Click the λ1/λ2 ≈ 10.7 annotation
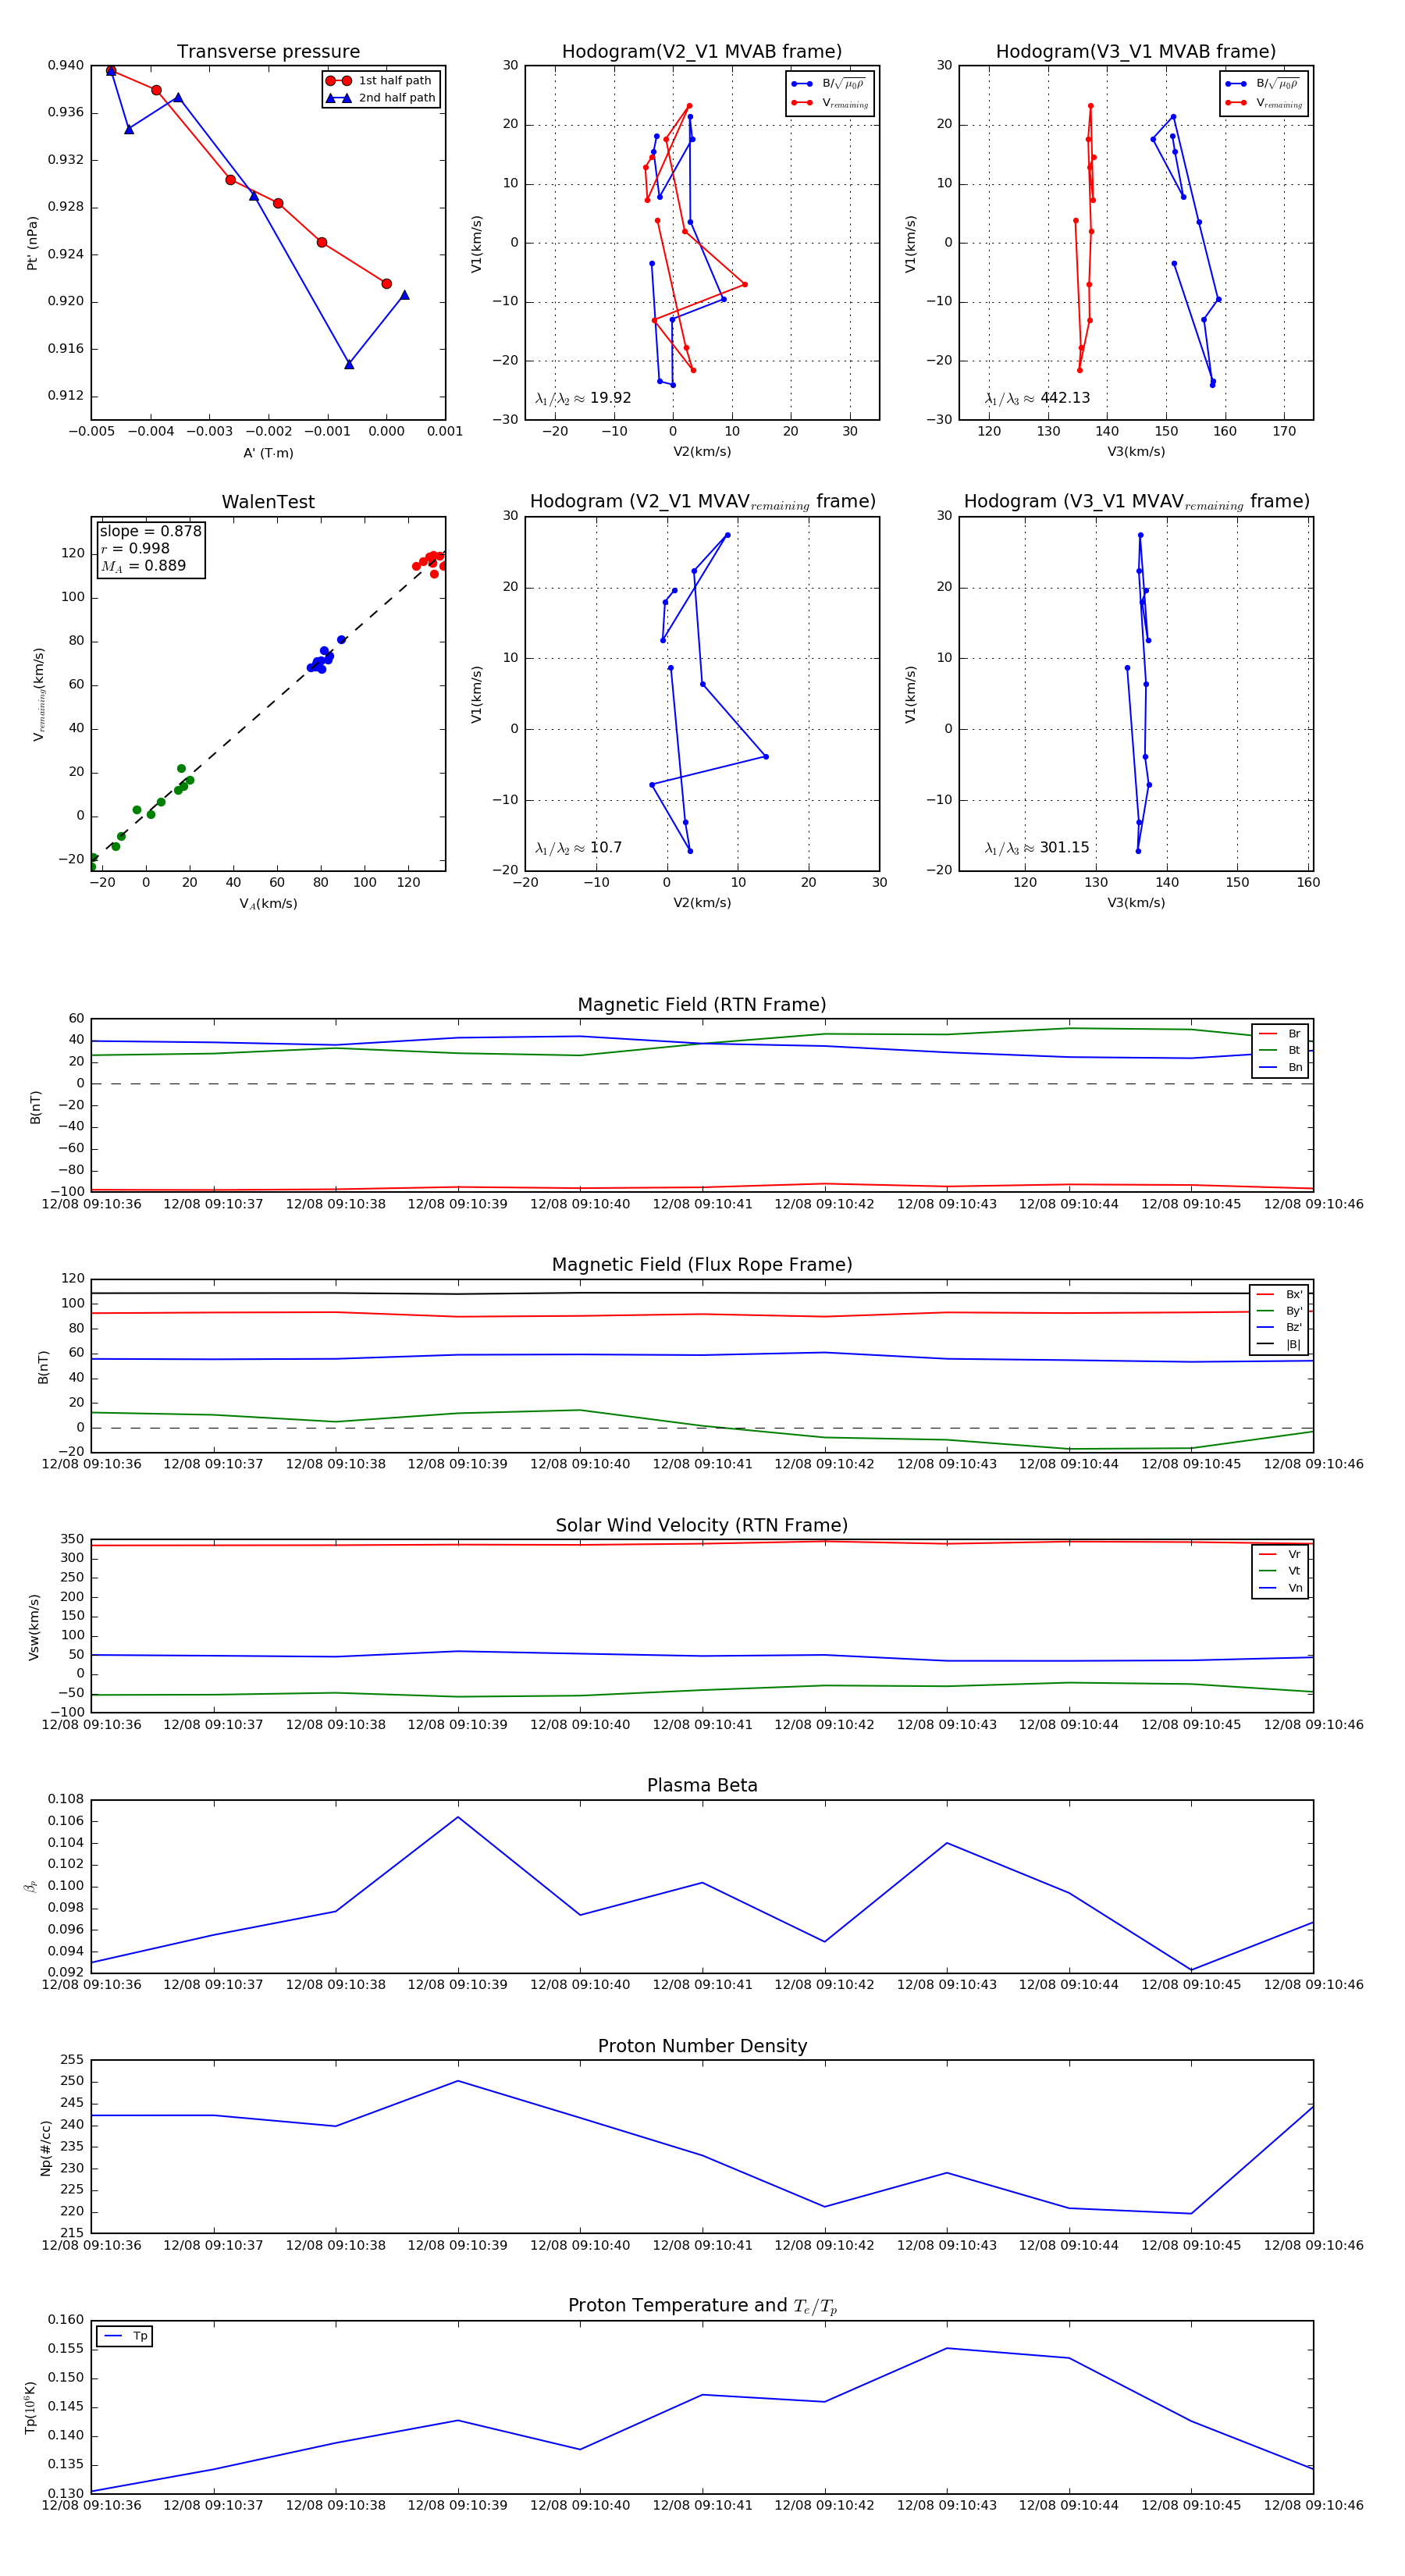The image size is (1405, 2576). pyautogui.click(x=579, y=848)
